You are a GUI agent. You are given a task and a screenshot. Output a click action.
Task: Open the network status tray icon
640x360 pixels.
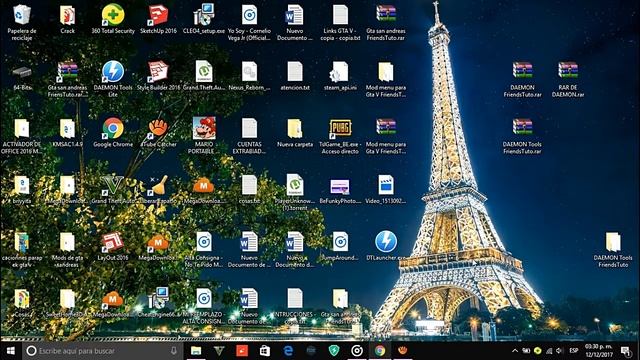coord(549,351)
